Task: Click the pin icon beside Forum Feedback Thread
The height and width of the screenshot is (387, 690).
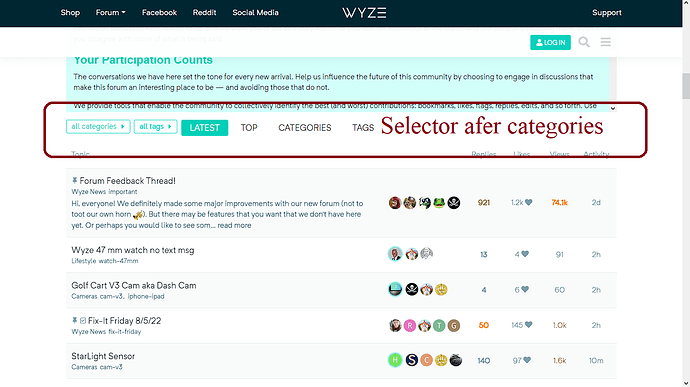Action: (x=74, y=181)
